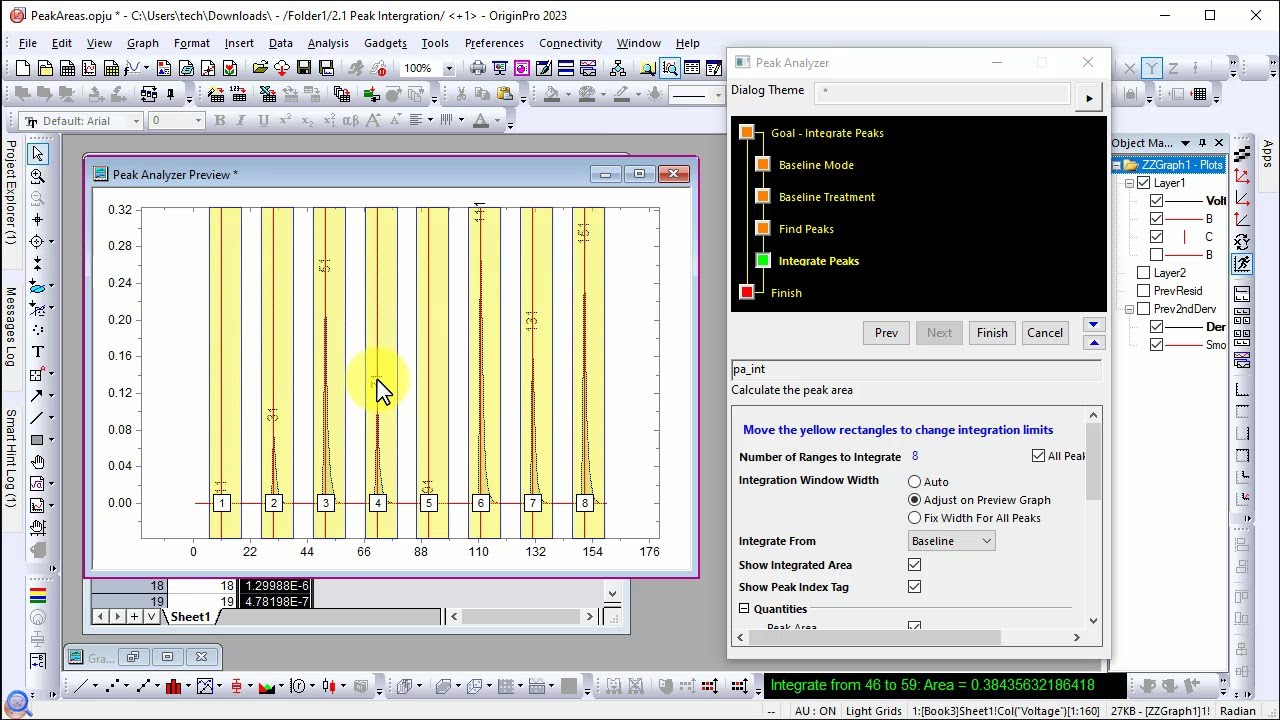Toggle the Bold formatting button
Screen dimensions: 1280x720
click(219, 121)
